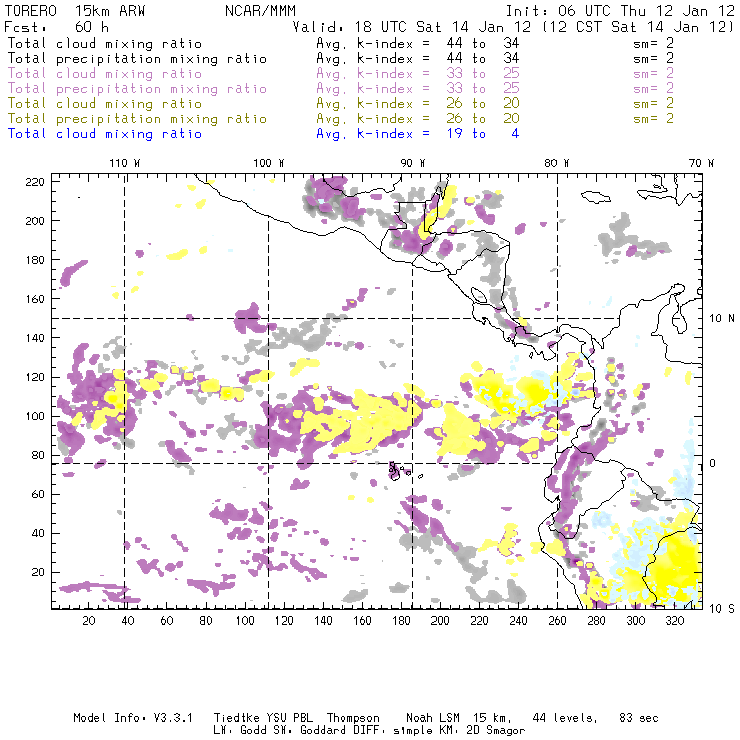Click the "10 S" latitude label

(722, 608)
